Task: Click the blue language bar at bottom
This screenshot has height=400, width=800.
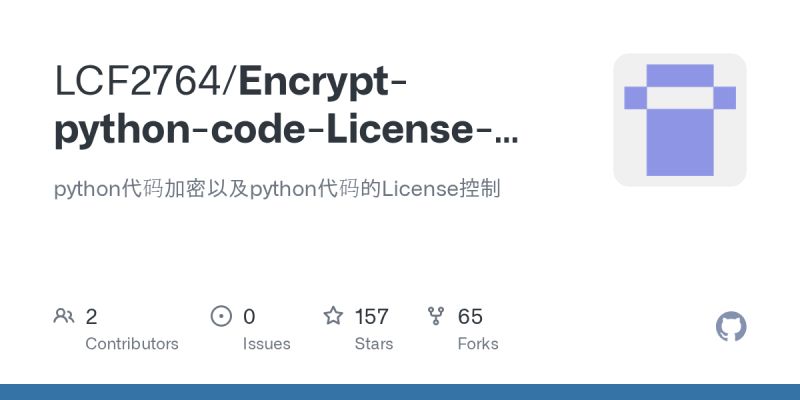Action: tap(400, 392)
